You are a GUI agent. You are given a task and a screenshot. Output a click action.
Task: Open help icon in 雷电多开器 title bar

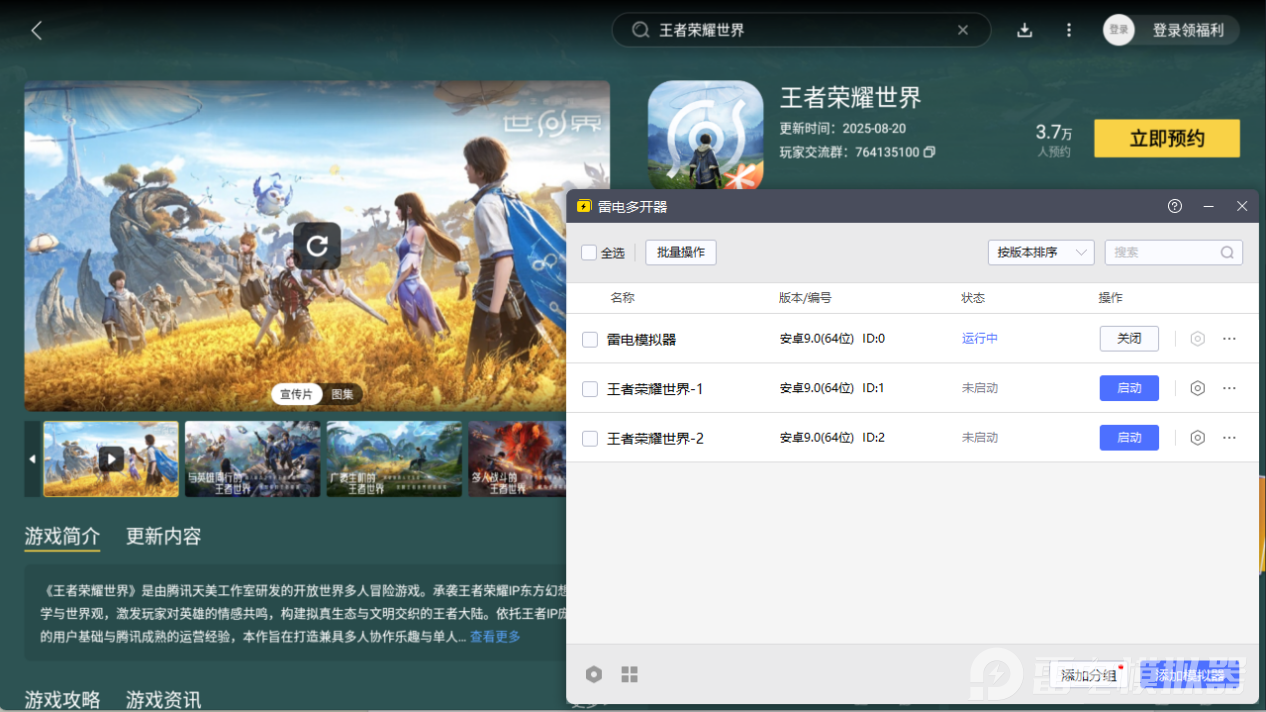[x=1175, y=206]
